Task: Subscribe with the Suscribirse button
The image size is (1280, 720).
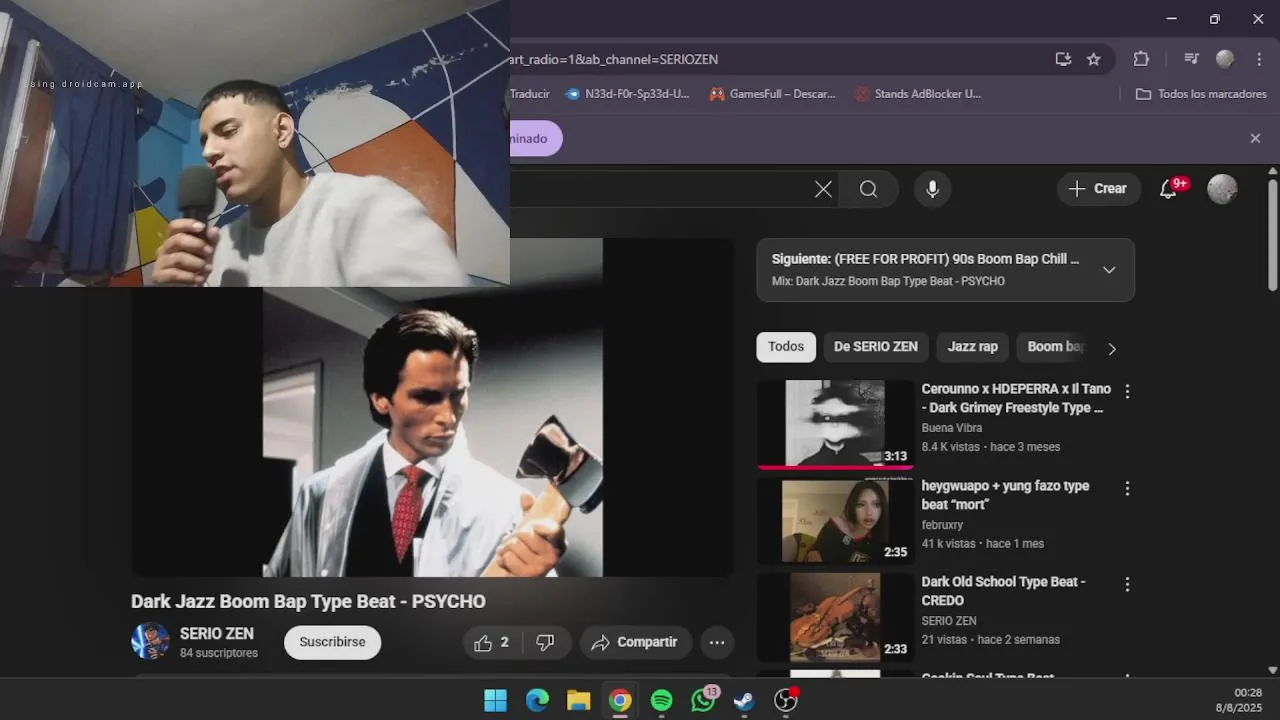Action: 332,642
